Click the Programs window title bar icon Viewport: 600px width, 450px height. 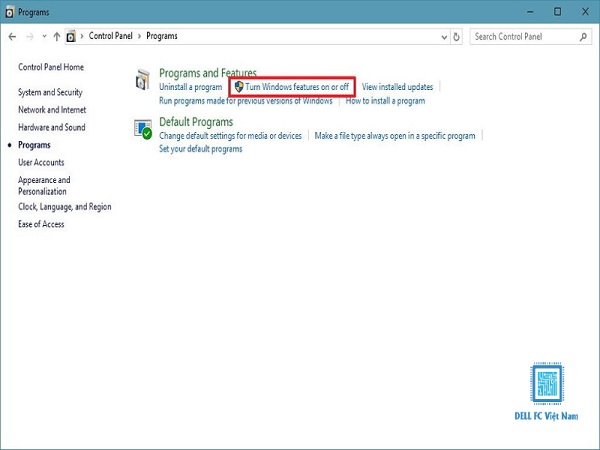[x=10, y=12]
